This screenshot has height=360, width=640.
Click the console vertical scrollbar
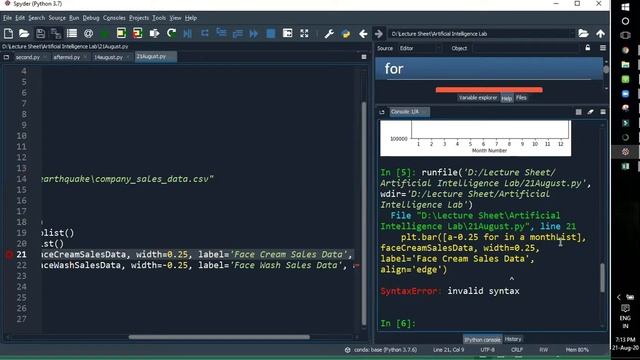point(602,278)
